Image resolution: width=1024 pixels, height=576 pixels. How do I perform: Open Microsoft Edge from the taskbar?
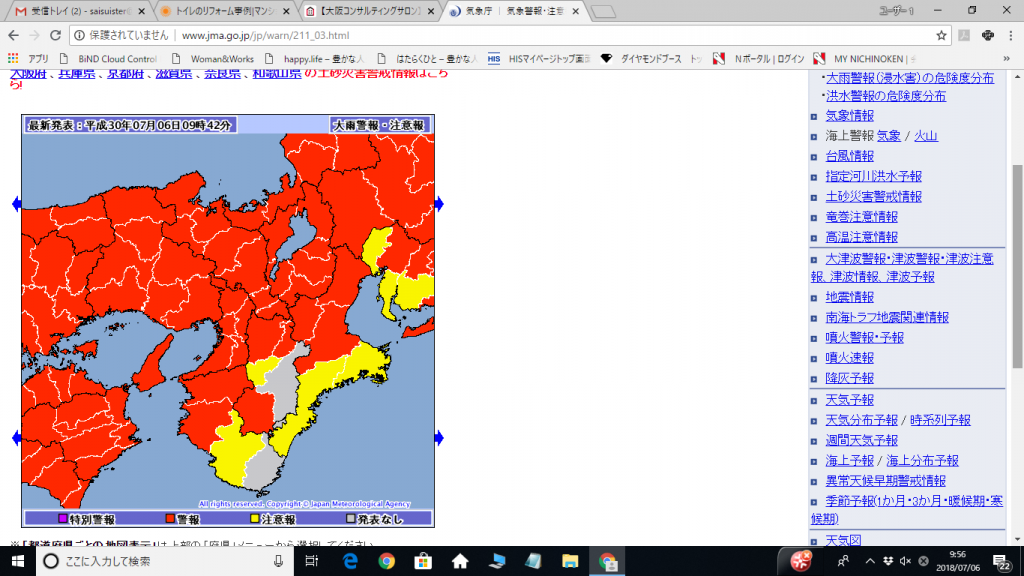coord(351,561)
